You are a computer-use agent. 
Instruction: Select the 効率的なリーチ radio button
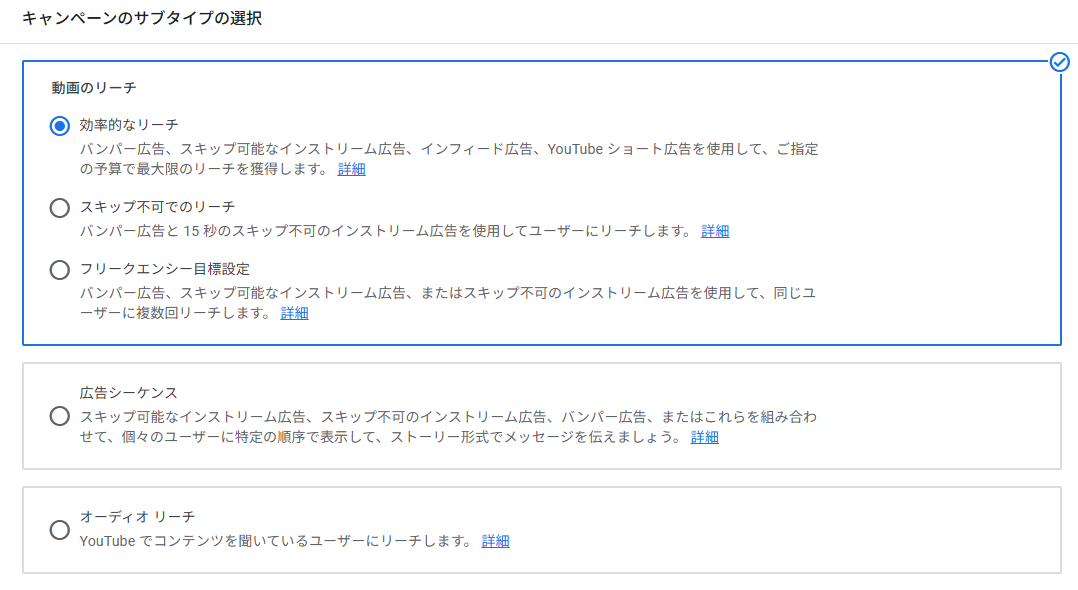[60, 126]
